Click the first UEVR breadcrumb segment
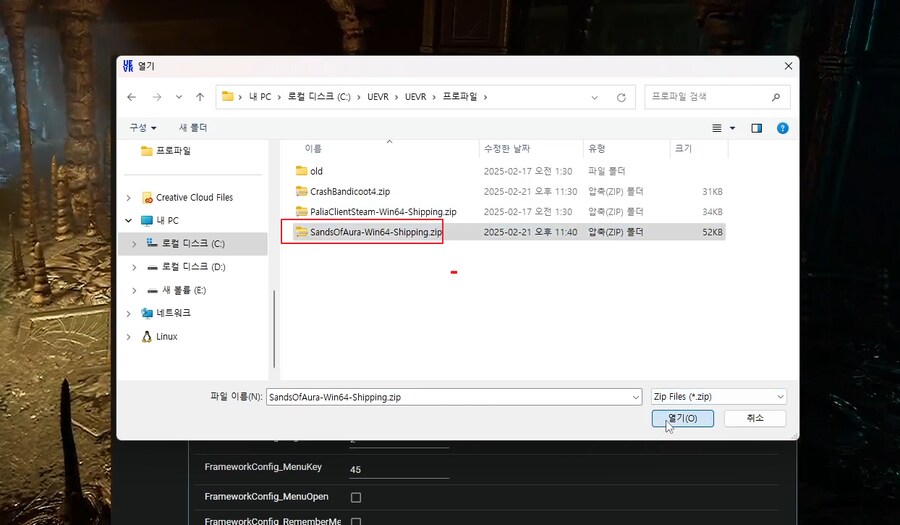 coord(378,97)
